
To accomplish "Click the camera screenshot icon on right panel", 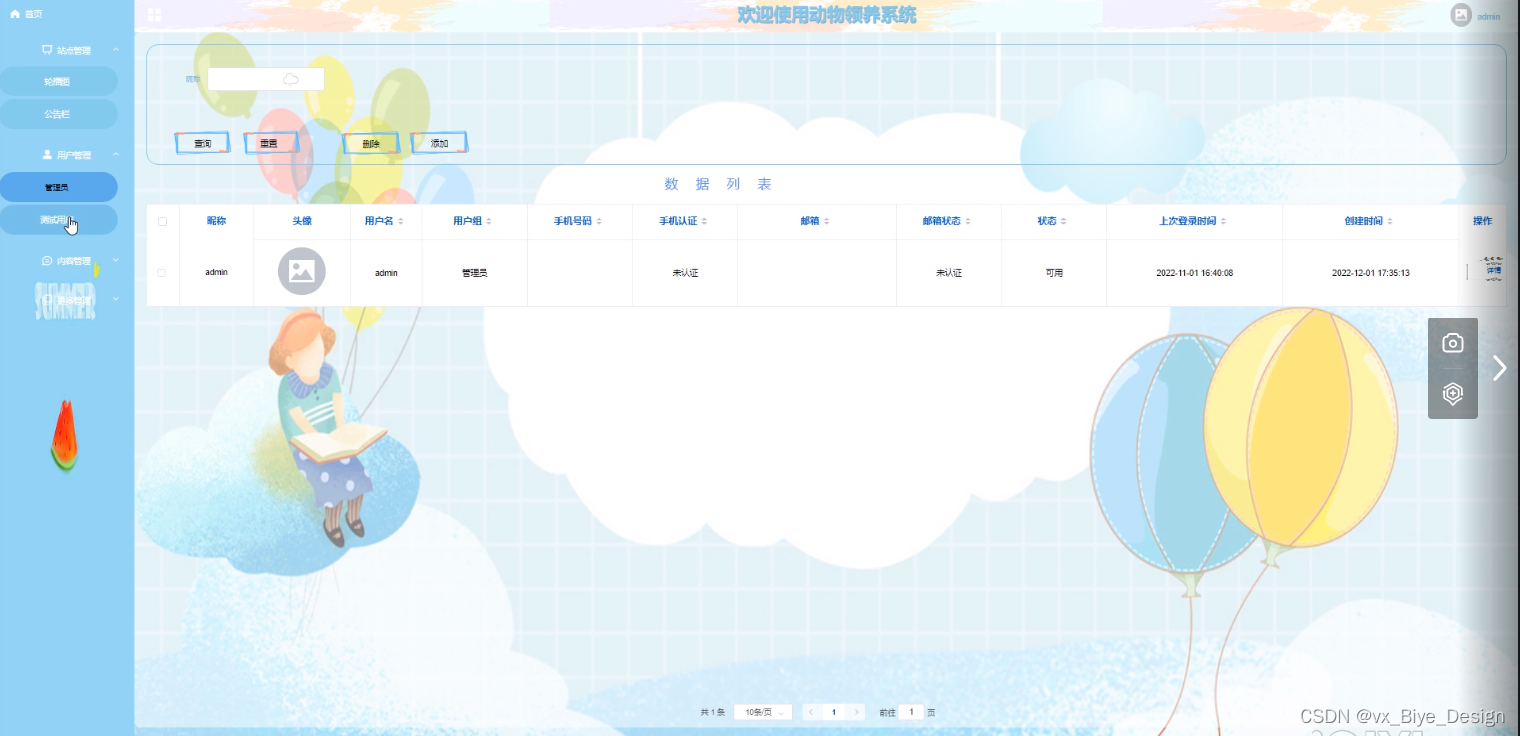I will 1453,343.
